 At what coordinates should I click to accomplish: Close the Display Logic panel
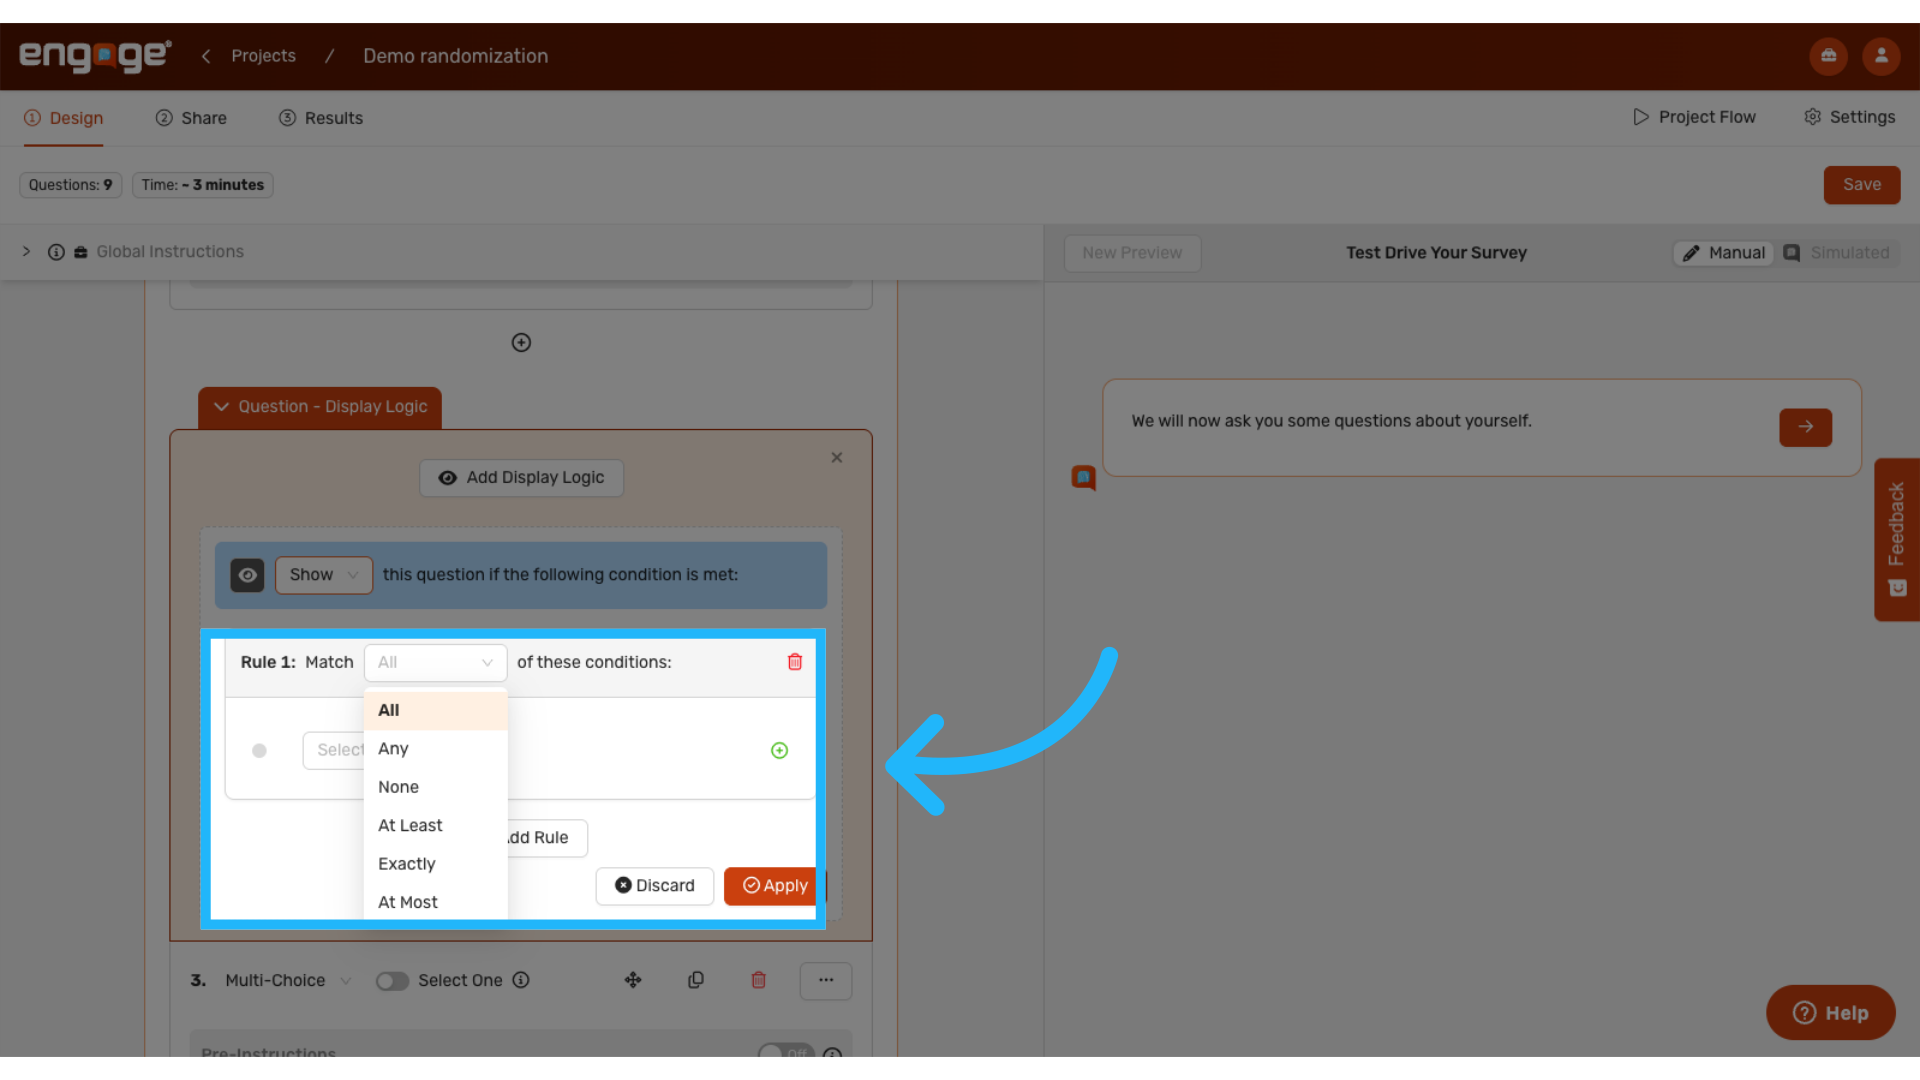pyautogui.click(x=837, y=458)
